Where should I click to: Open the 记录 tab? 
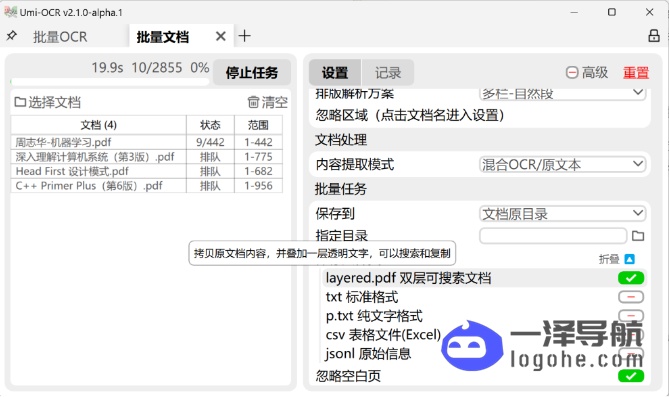coord(388,73)
